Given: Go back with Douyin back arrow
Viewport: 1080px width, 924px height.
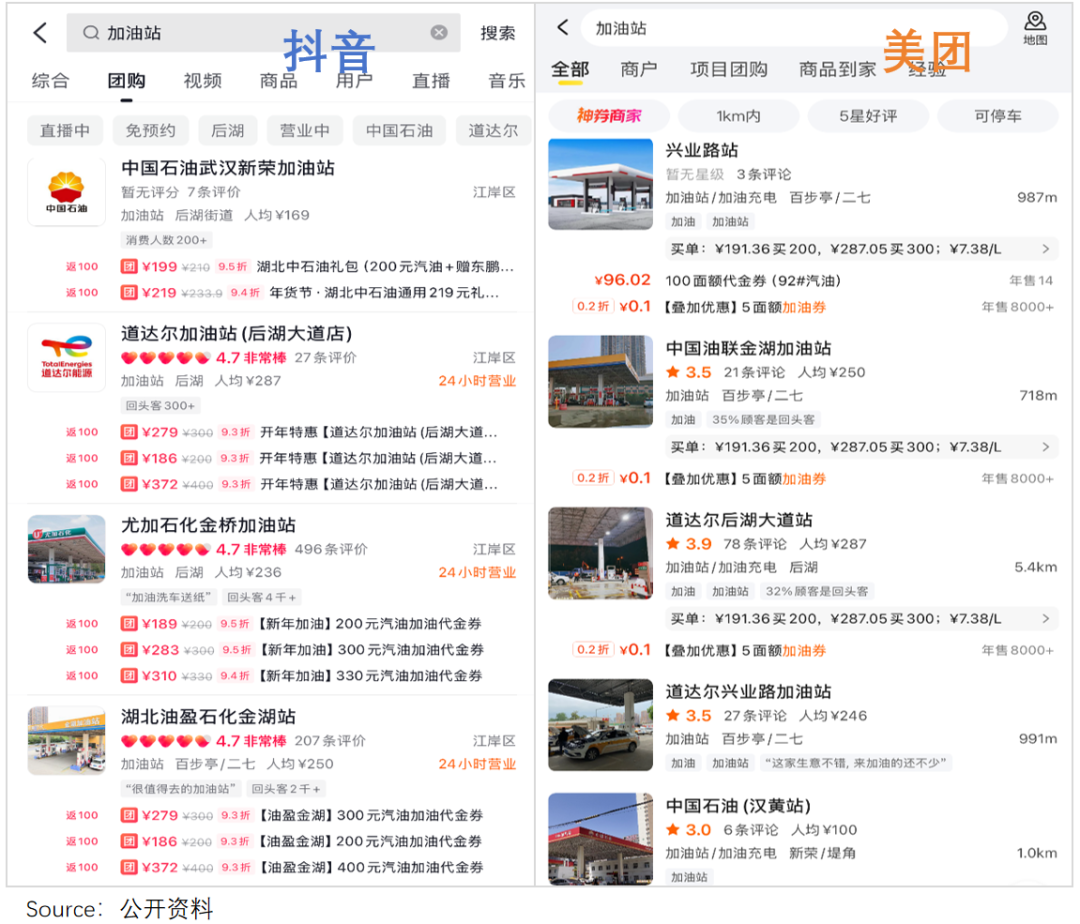Looking at the screenshot, I should 40,32.
